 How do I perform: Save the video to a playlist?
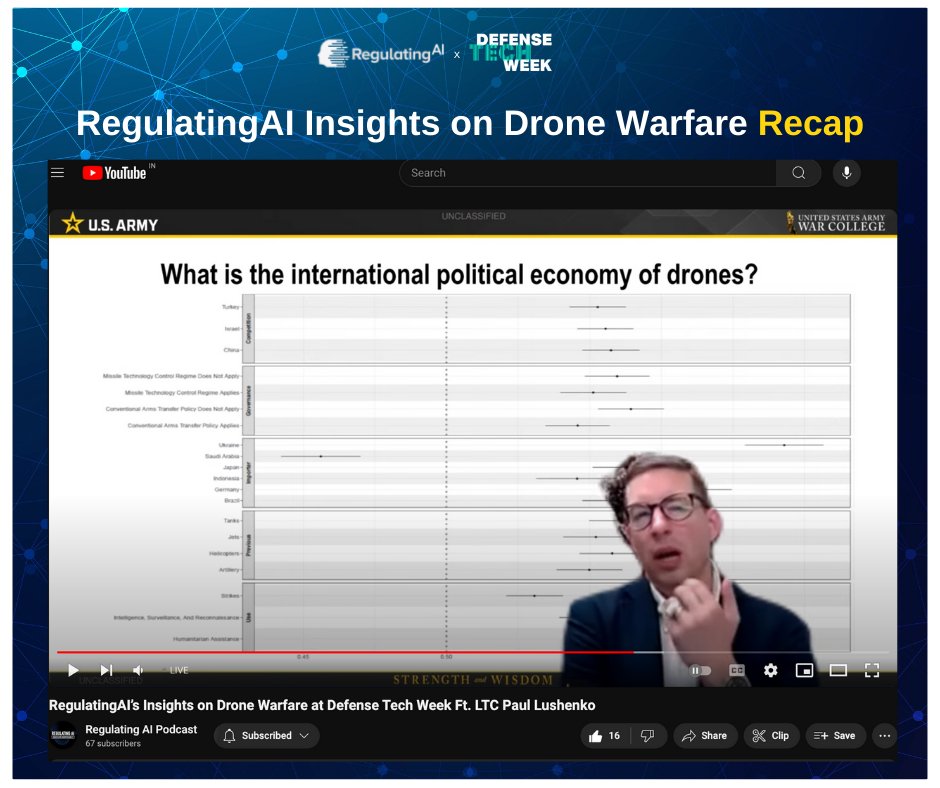(x=835, y=736)
